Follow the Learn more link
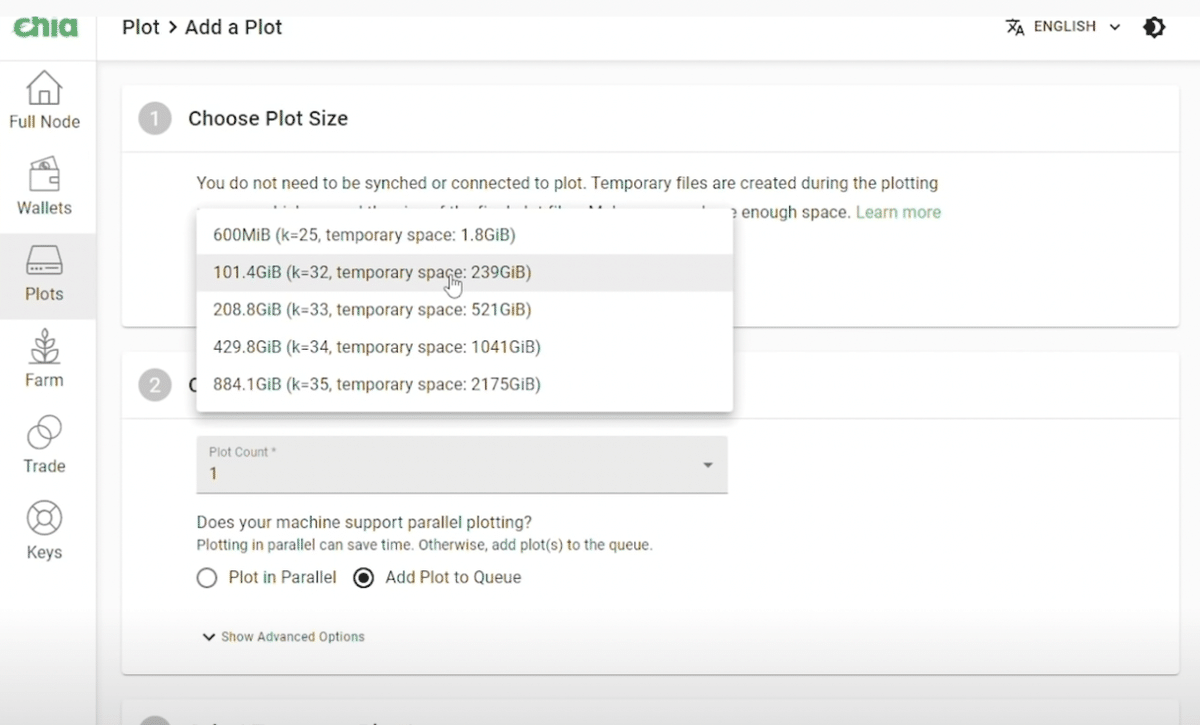 click(898, 212)
